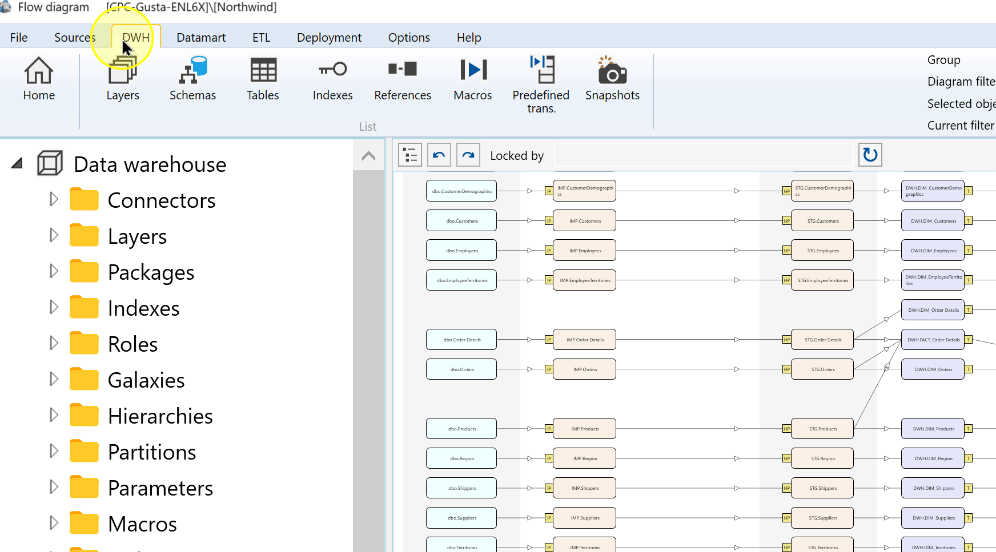This screenshot has height=552, width=996.
Task: Expand the Hierarchies tree node
Action: (x=54, y=415)
